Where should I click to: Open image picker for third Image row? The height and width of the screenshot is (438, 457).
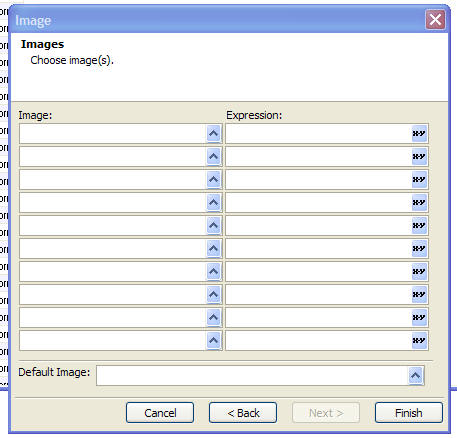(213, 180)
